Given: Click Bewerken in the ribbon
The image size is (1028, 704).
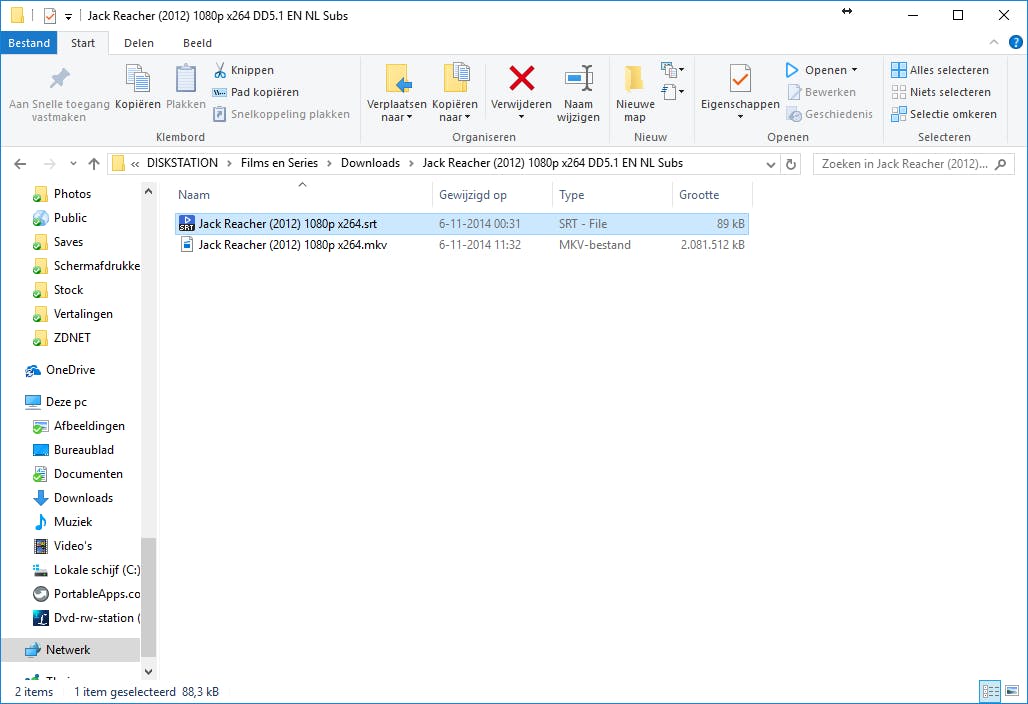Looking at the screenshot, I should tap(821, 92).
